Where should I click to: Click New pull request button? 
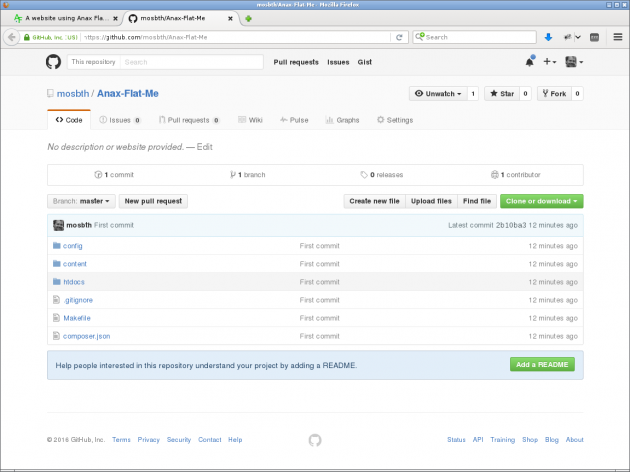click(153, 201)
